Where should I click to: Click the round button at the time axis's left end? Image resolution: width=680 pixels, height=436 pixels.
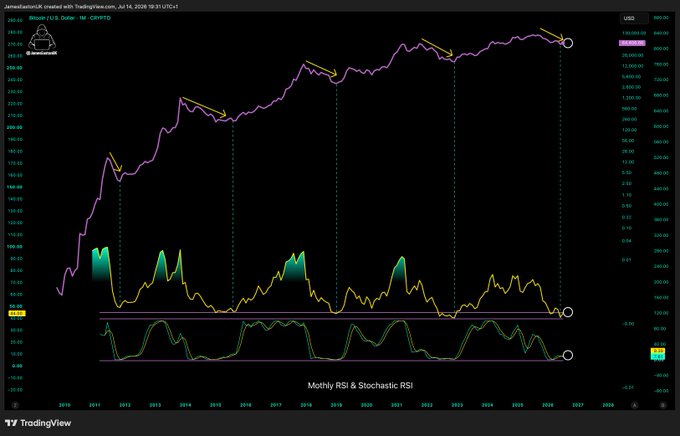coord(15,405)
